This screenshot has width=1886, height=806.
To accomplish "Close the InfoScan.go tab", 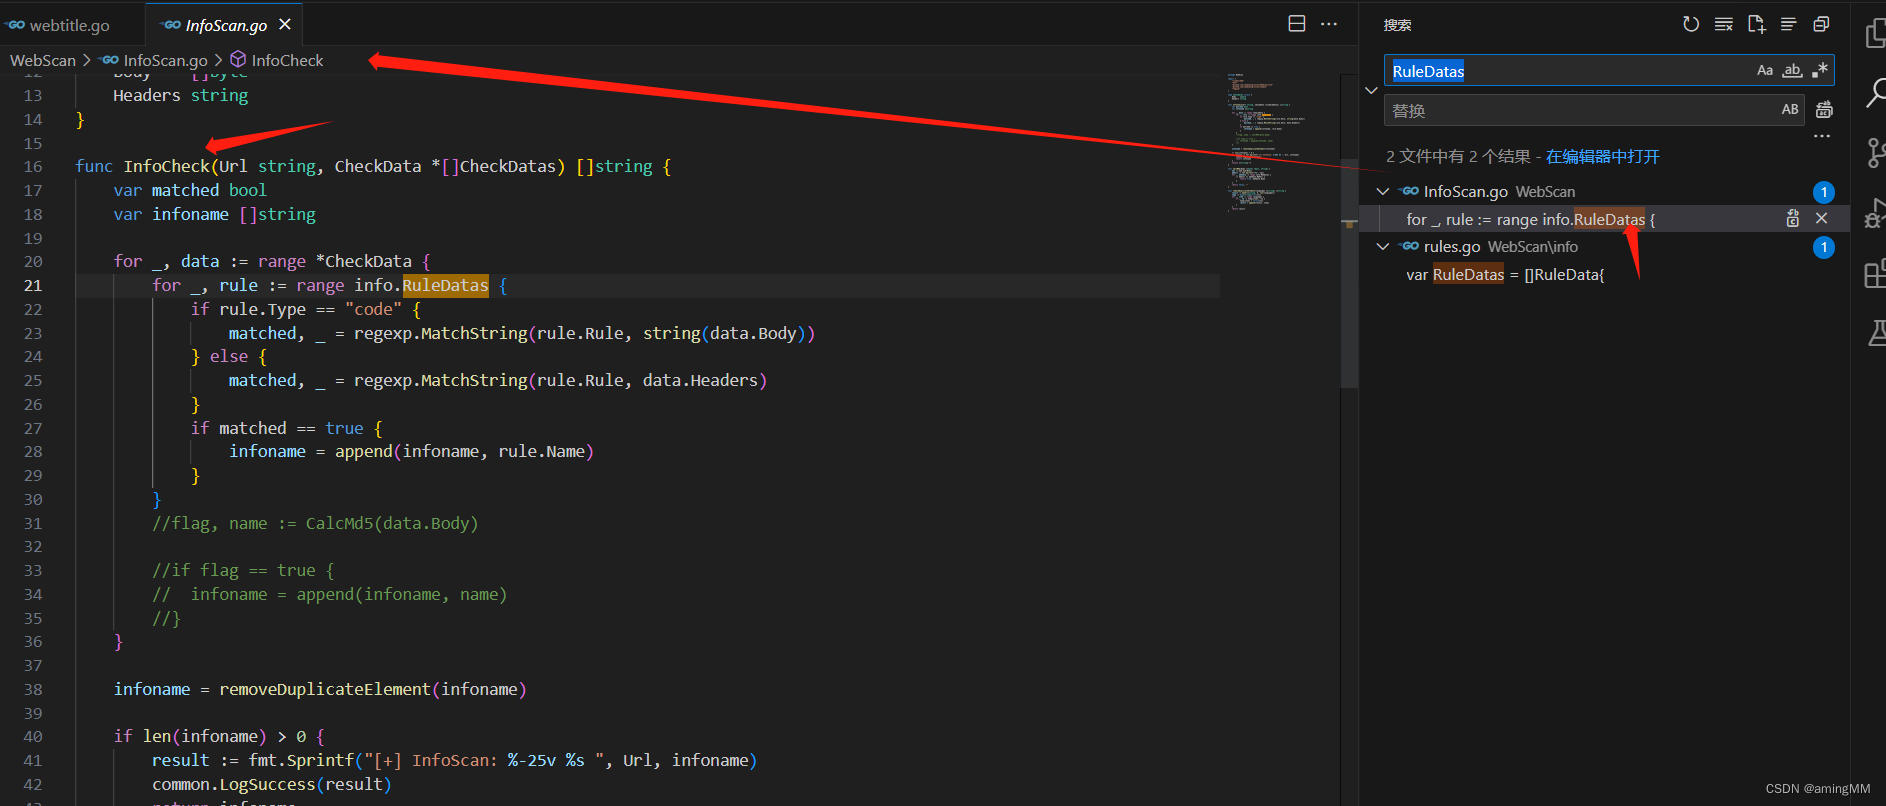I will point(285,24).
